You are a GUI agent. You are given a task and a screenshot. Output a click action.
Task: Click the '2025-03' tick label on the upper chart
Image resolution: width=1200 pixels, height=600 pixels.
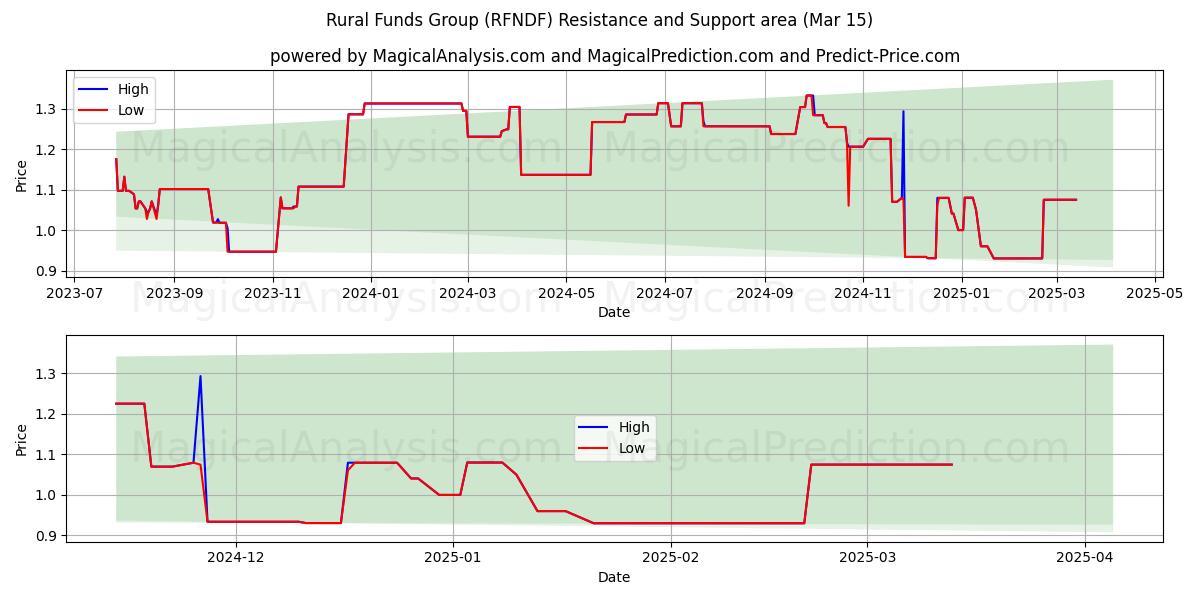click(x=1057, y=294)
